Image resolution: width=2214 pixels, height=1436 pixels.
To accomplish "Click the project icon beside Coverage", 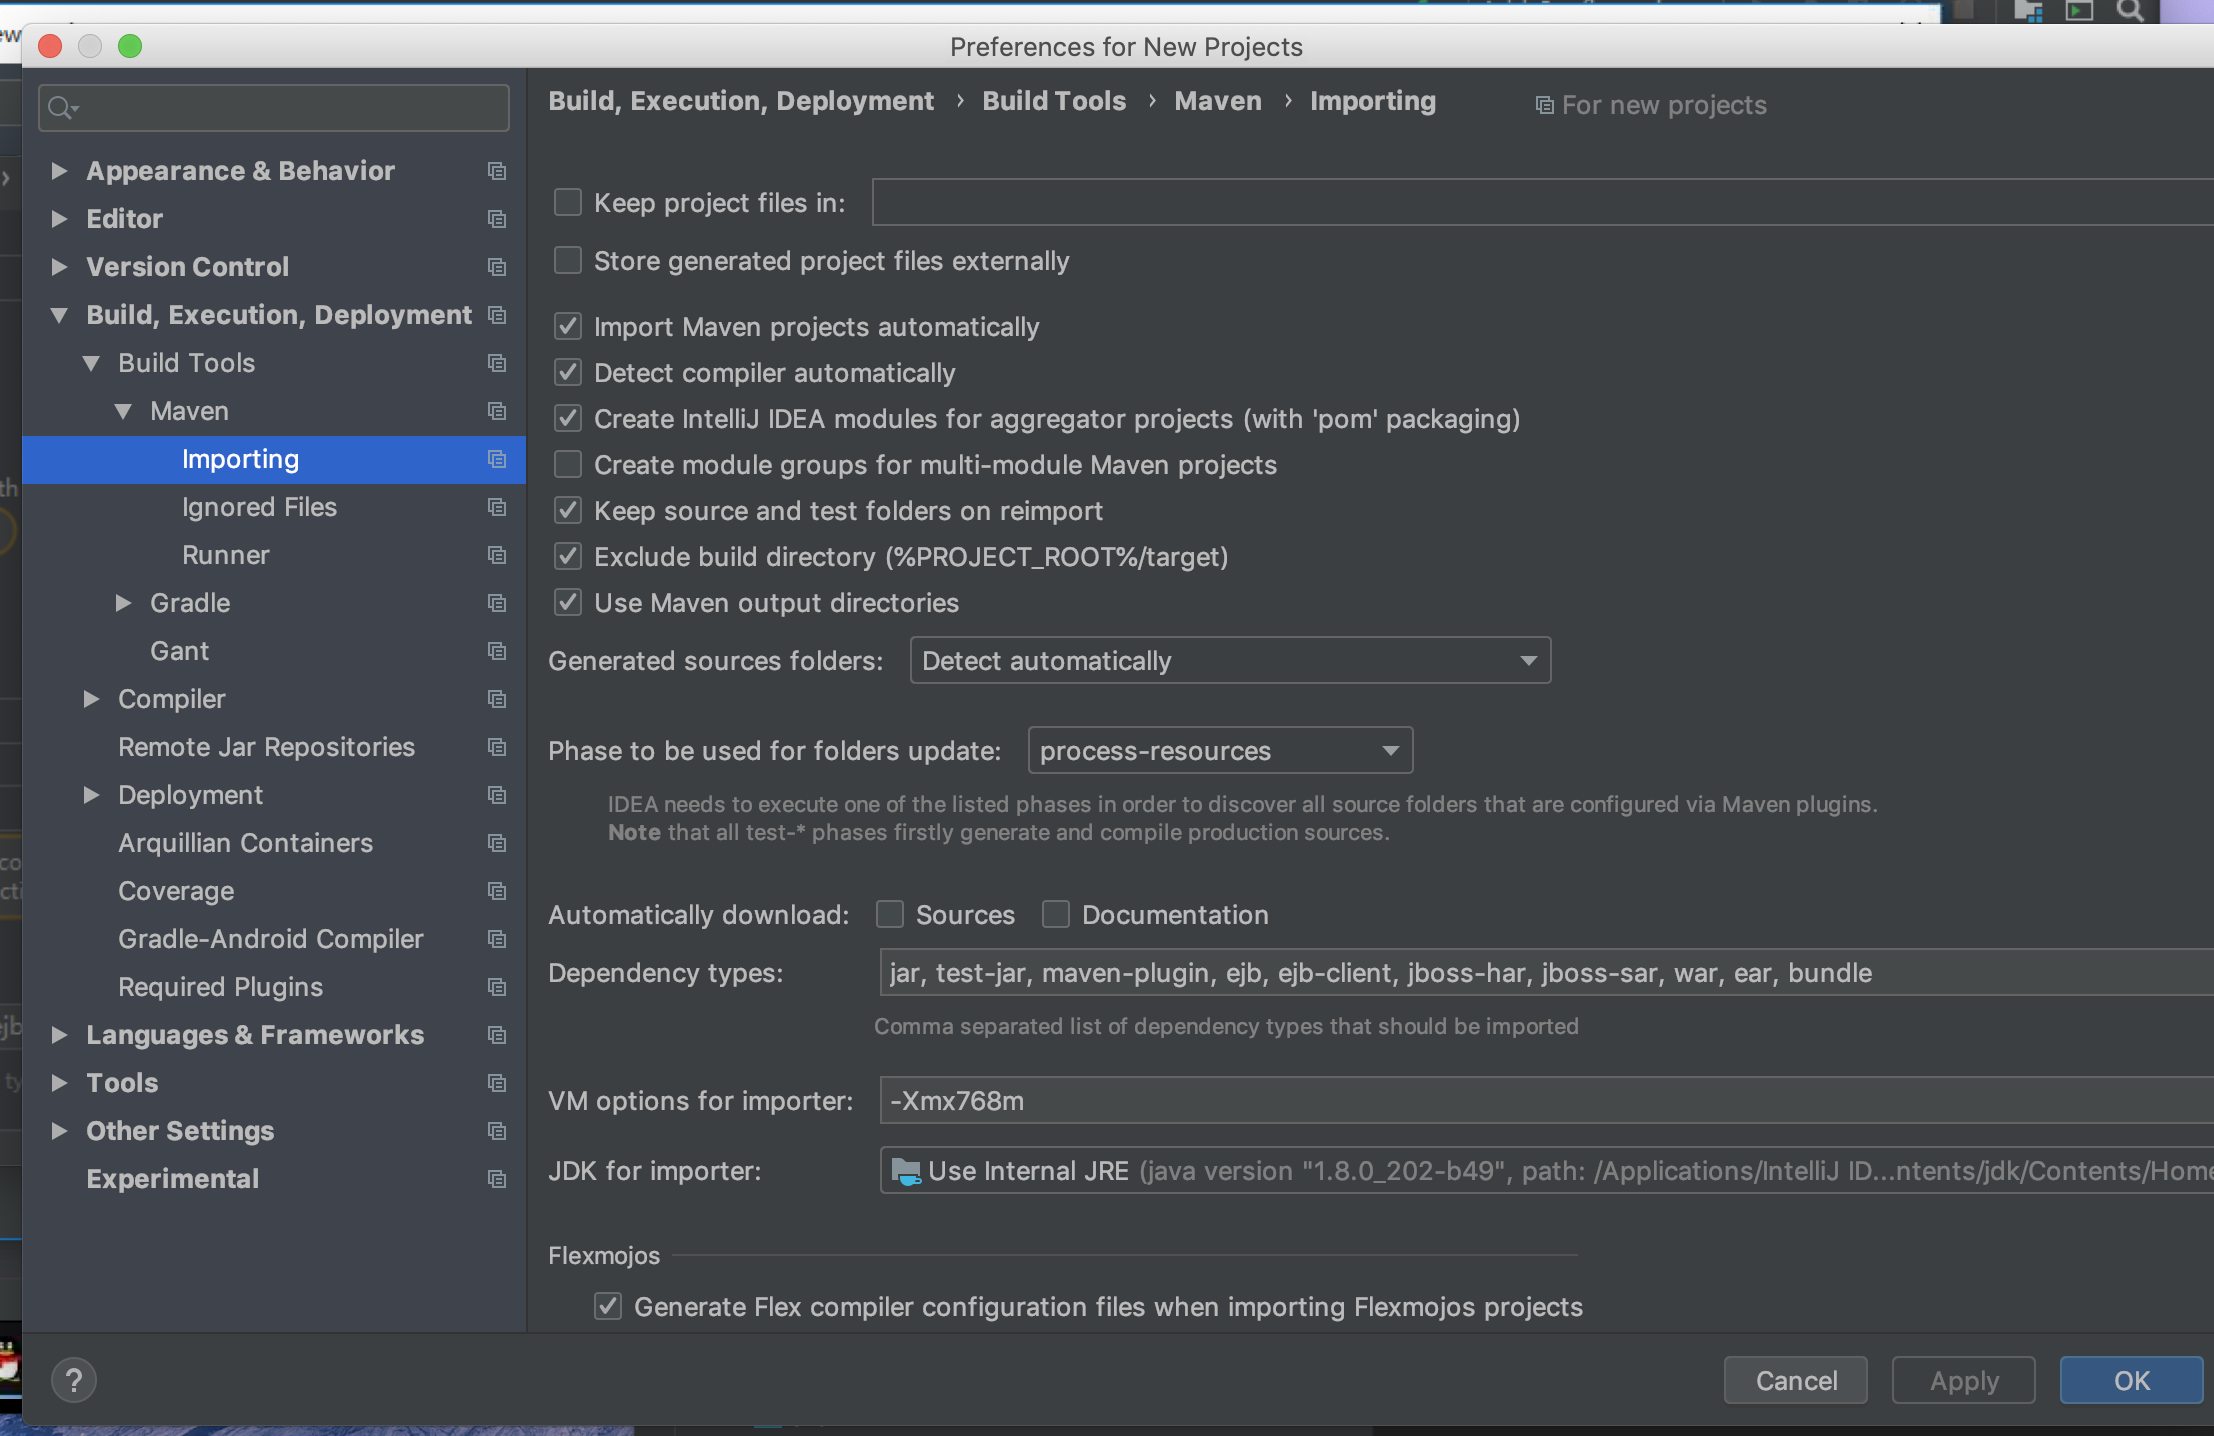I will 496,891.
